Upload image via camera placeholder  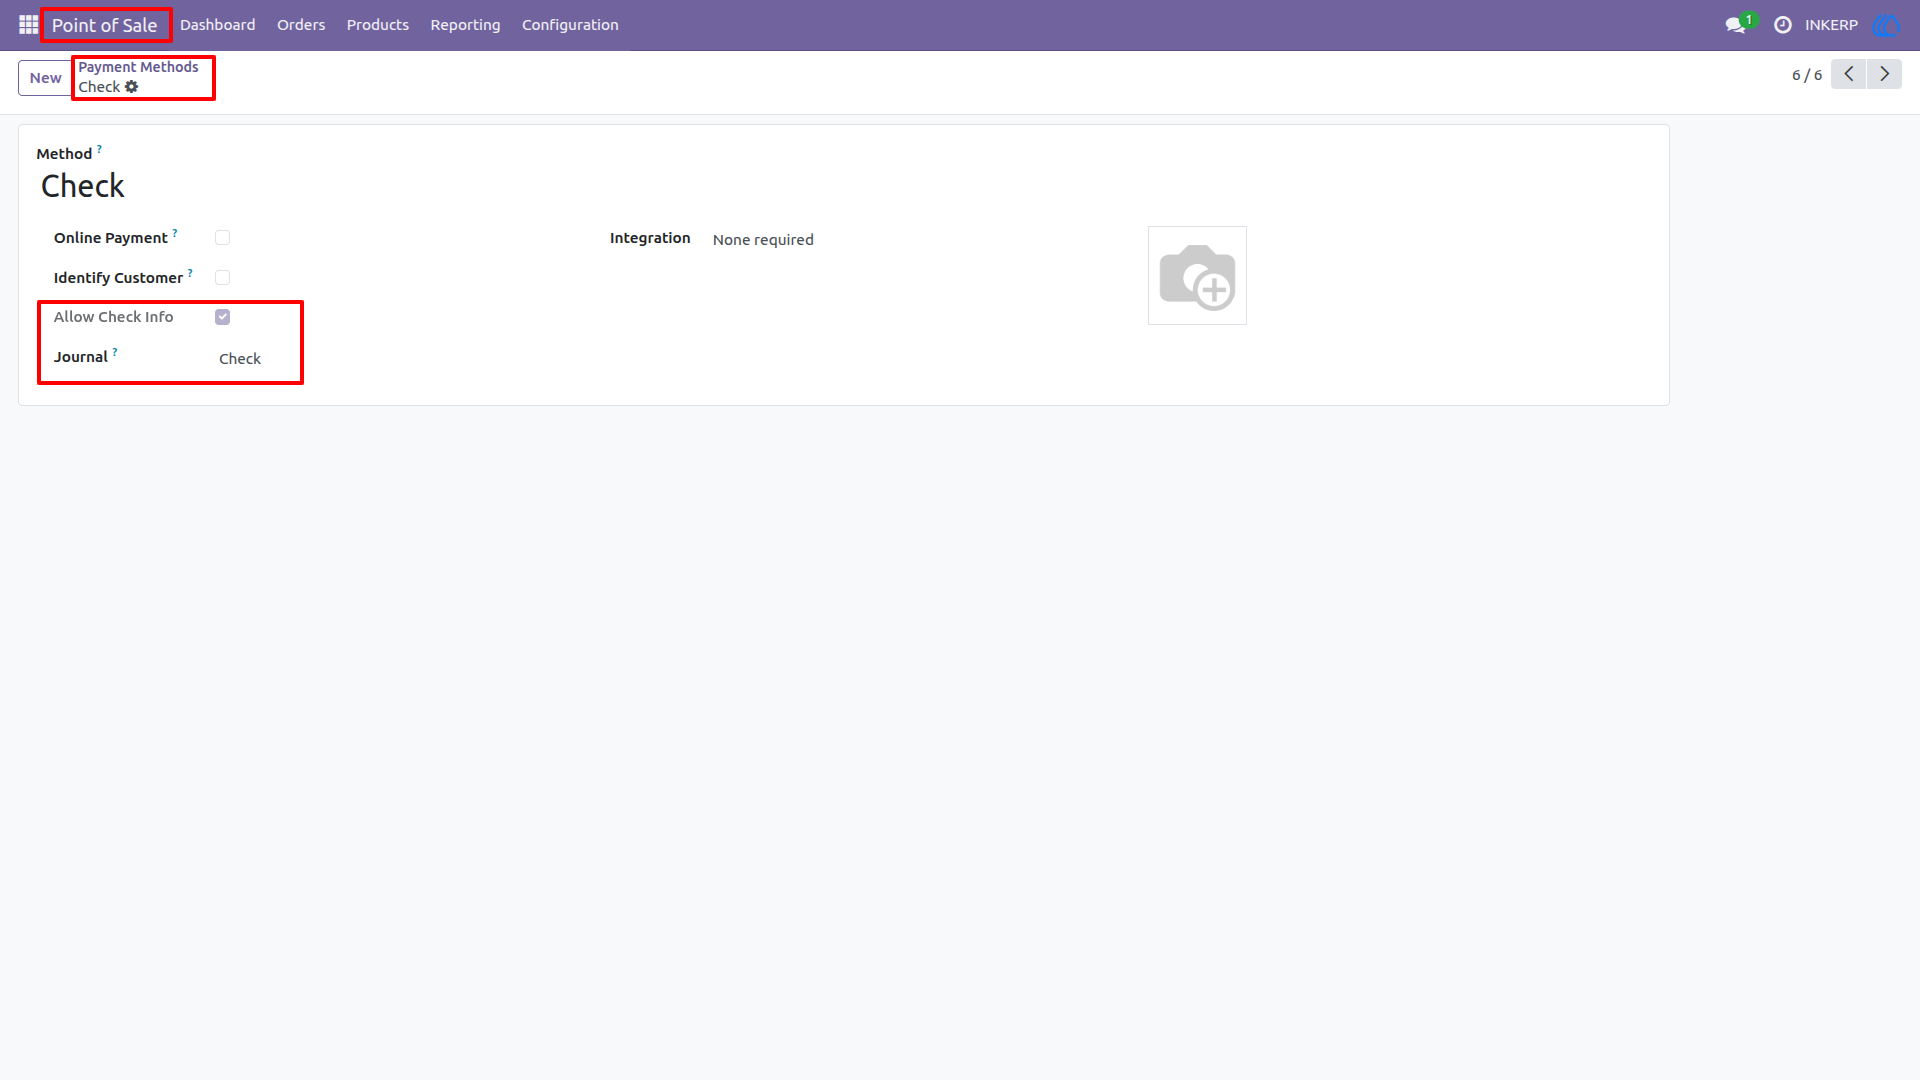pyautogui.click(x=1197, y=275)
